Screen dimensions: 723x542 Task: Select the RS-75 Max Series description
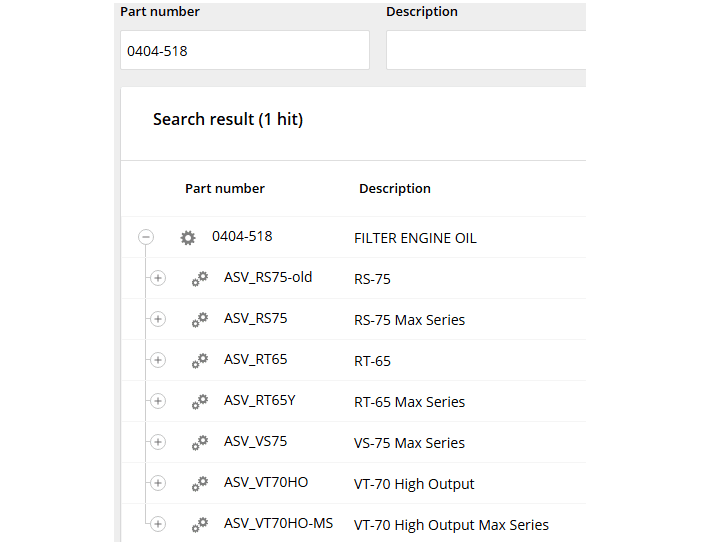[x=409, y=320]
